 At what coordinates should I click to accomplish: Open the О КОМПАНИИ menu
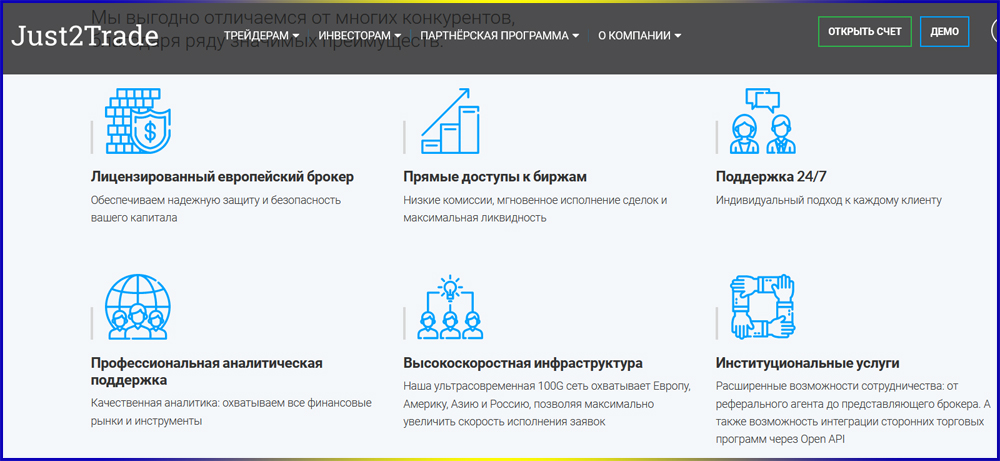coord(640,36)
